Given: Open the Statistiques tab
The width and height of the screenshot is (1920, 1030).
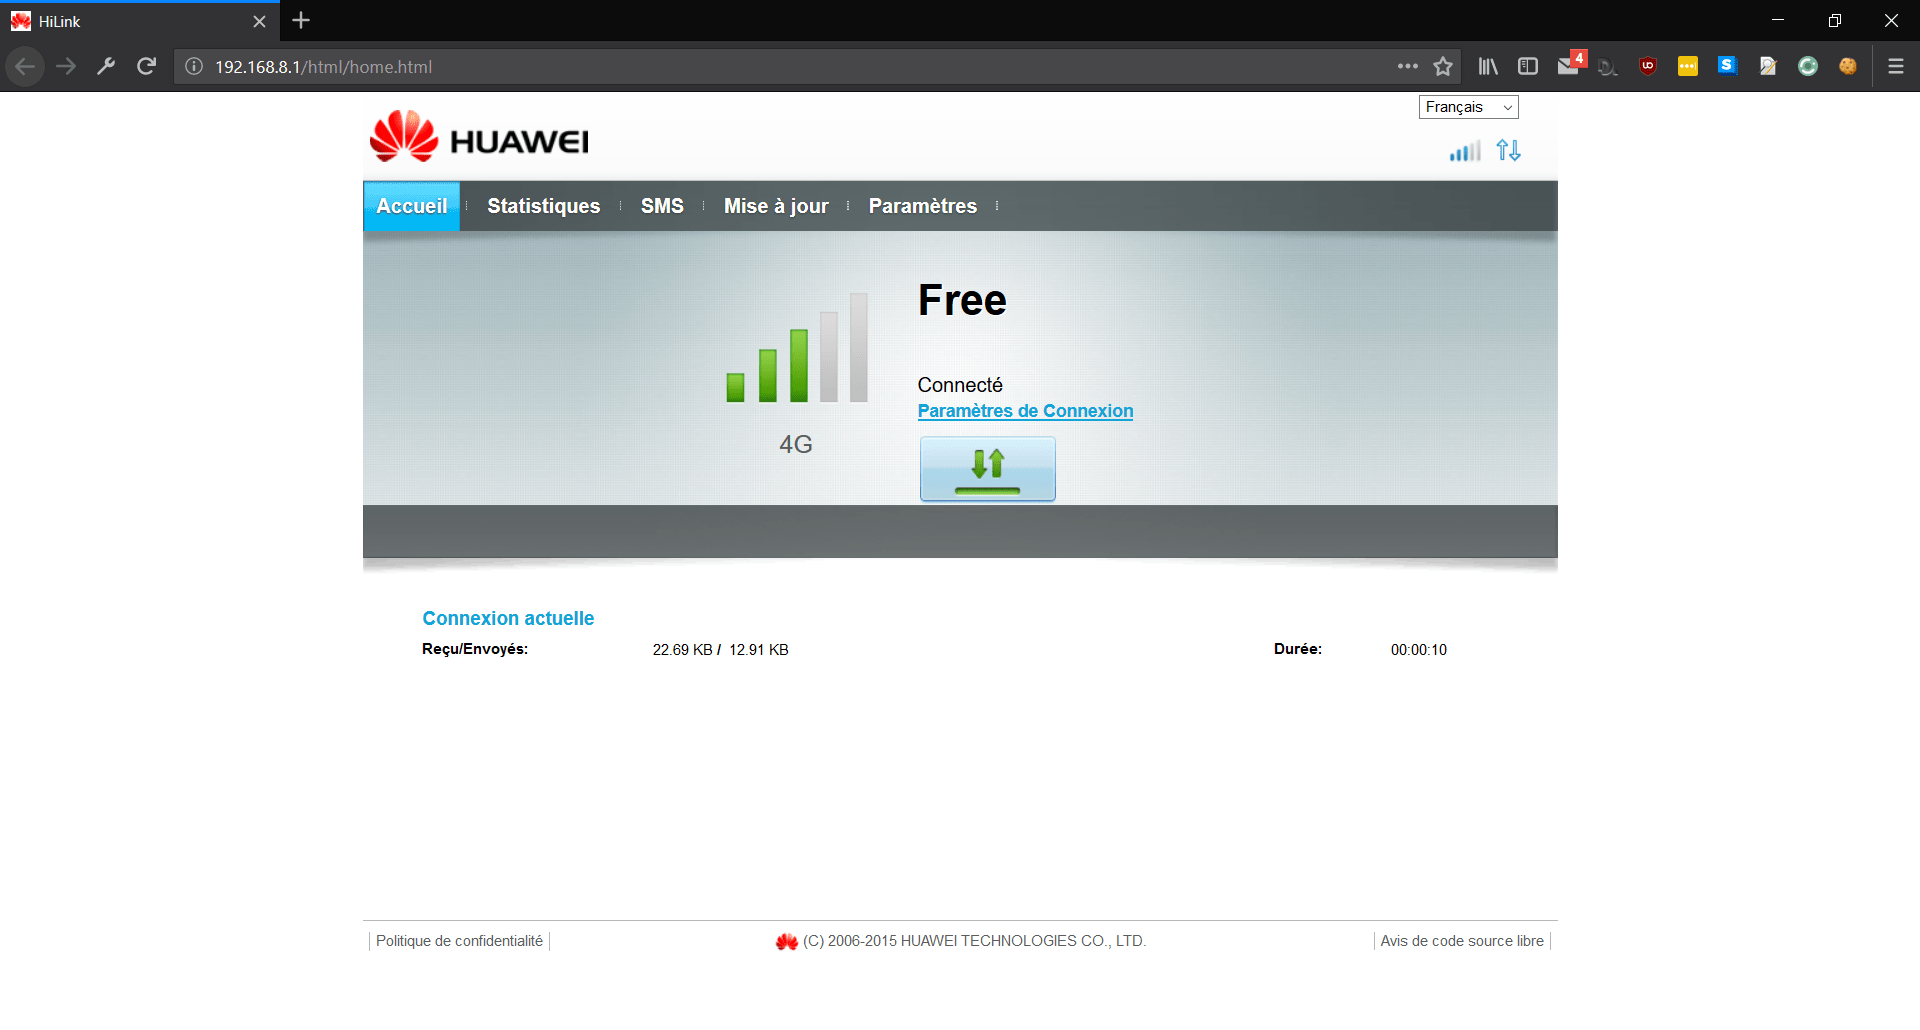Looking at the screenshot, I should [x=544, y=206].
